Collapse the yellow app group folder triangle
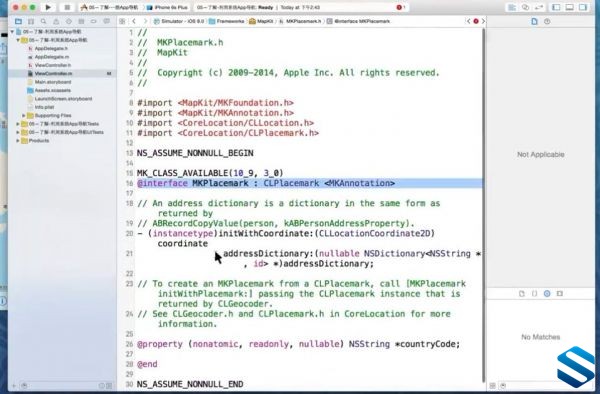The width and height of the screenshot is (600, 394). click(18, 40)
